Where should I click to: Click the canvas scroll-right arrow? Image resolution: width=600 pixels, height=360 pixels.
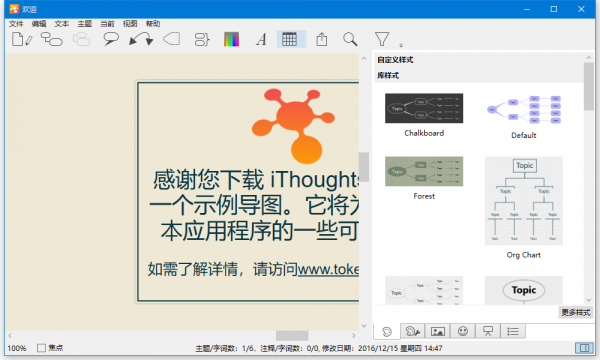354,336
